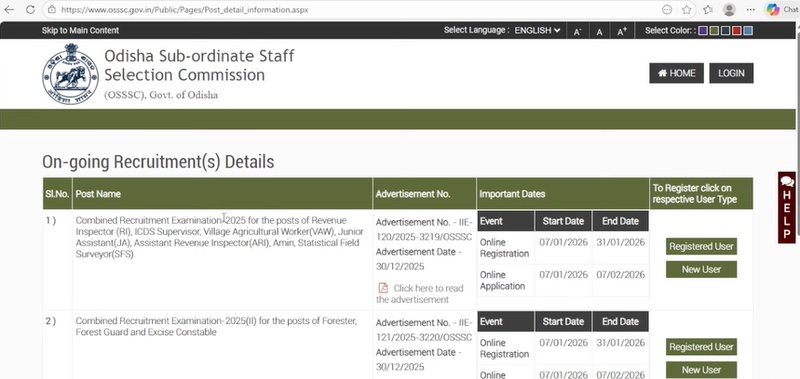This screenshot has height=379, width=800.
Task: Select the light blue color theme
Action: click(747, 31)
